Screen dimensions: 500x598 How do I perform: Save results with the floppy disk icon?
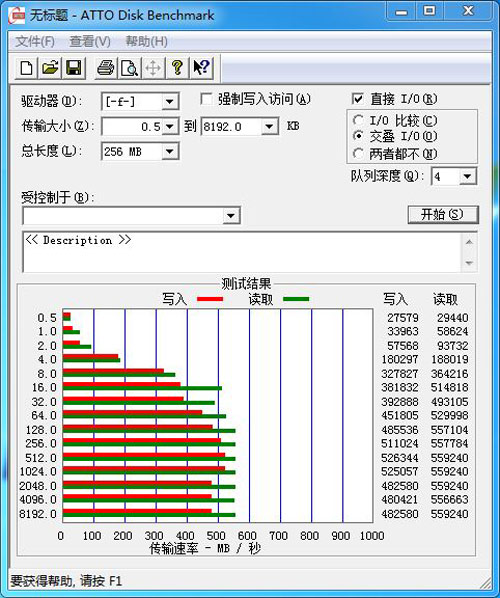pyautogui.click(x=74, y=68)
